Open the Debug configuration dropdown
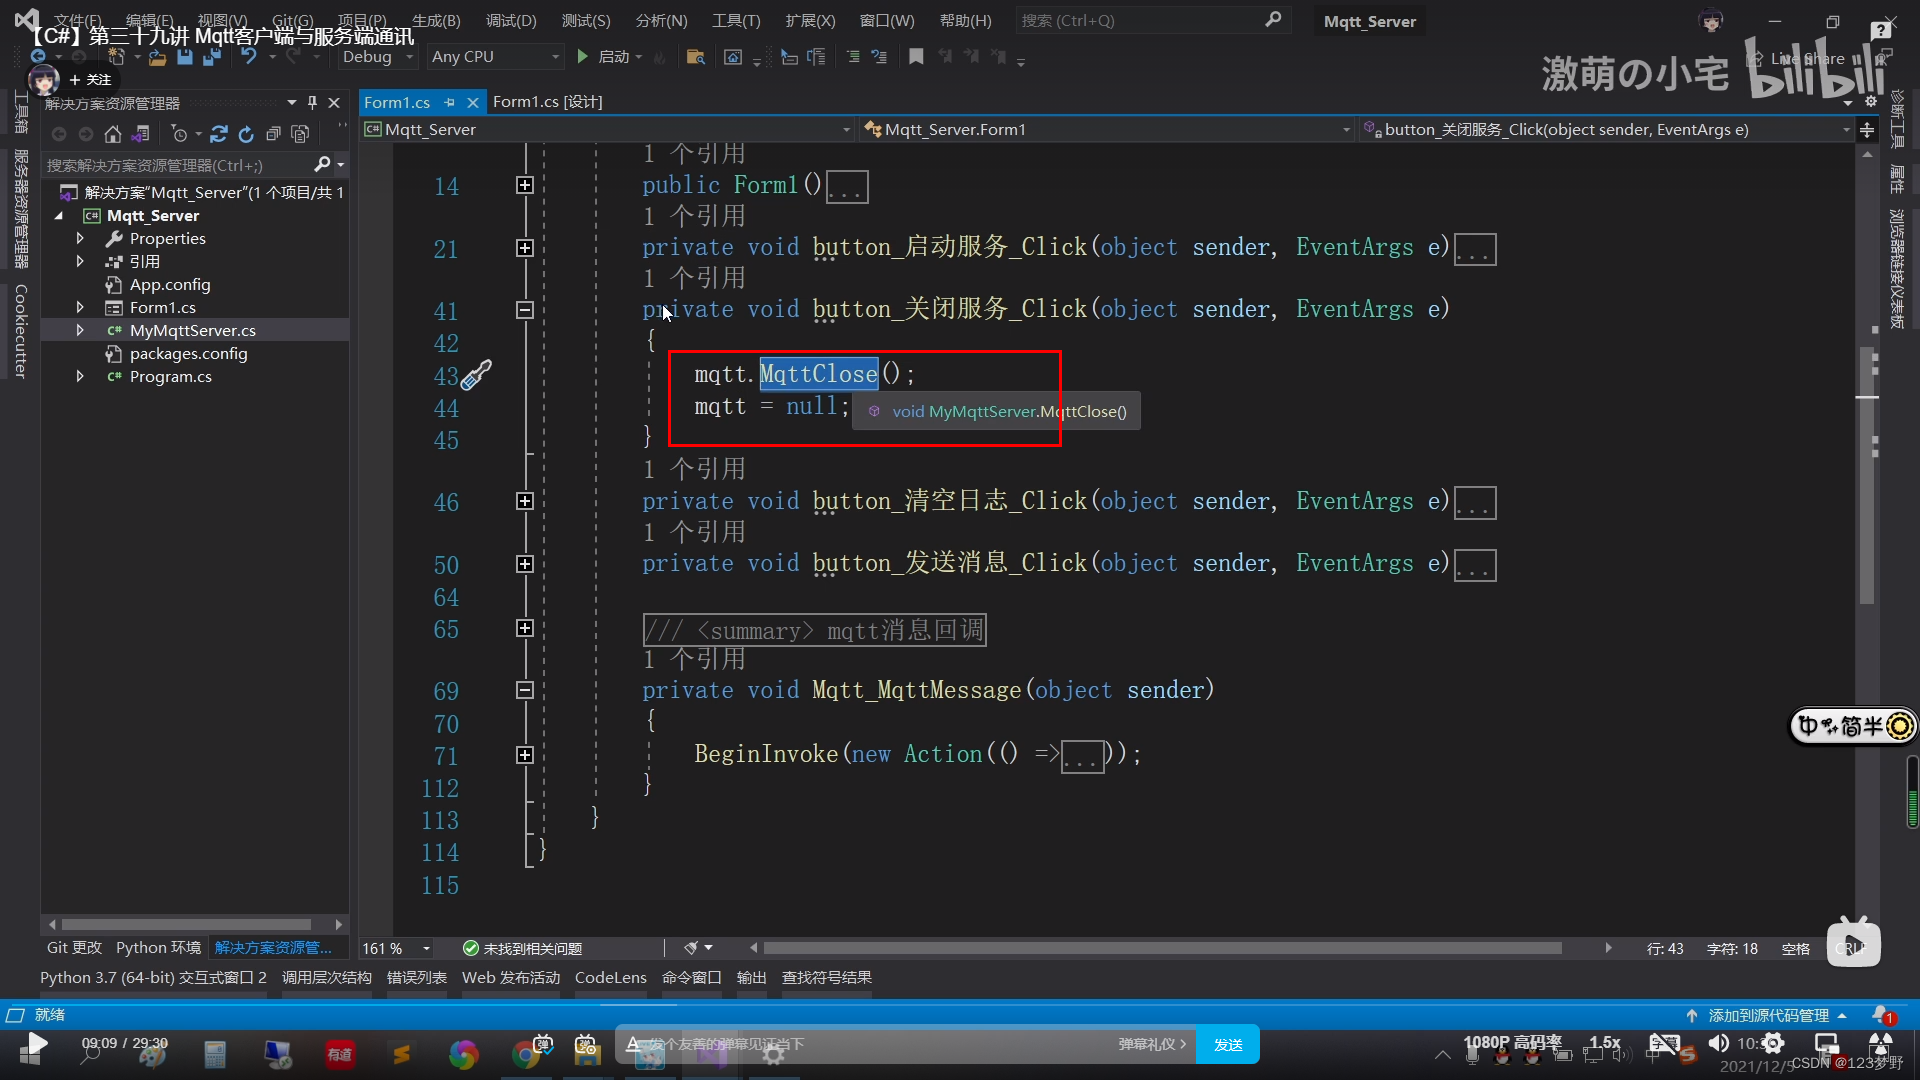1920x1080 pixels. (409, 57)
